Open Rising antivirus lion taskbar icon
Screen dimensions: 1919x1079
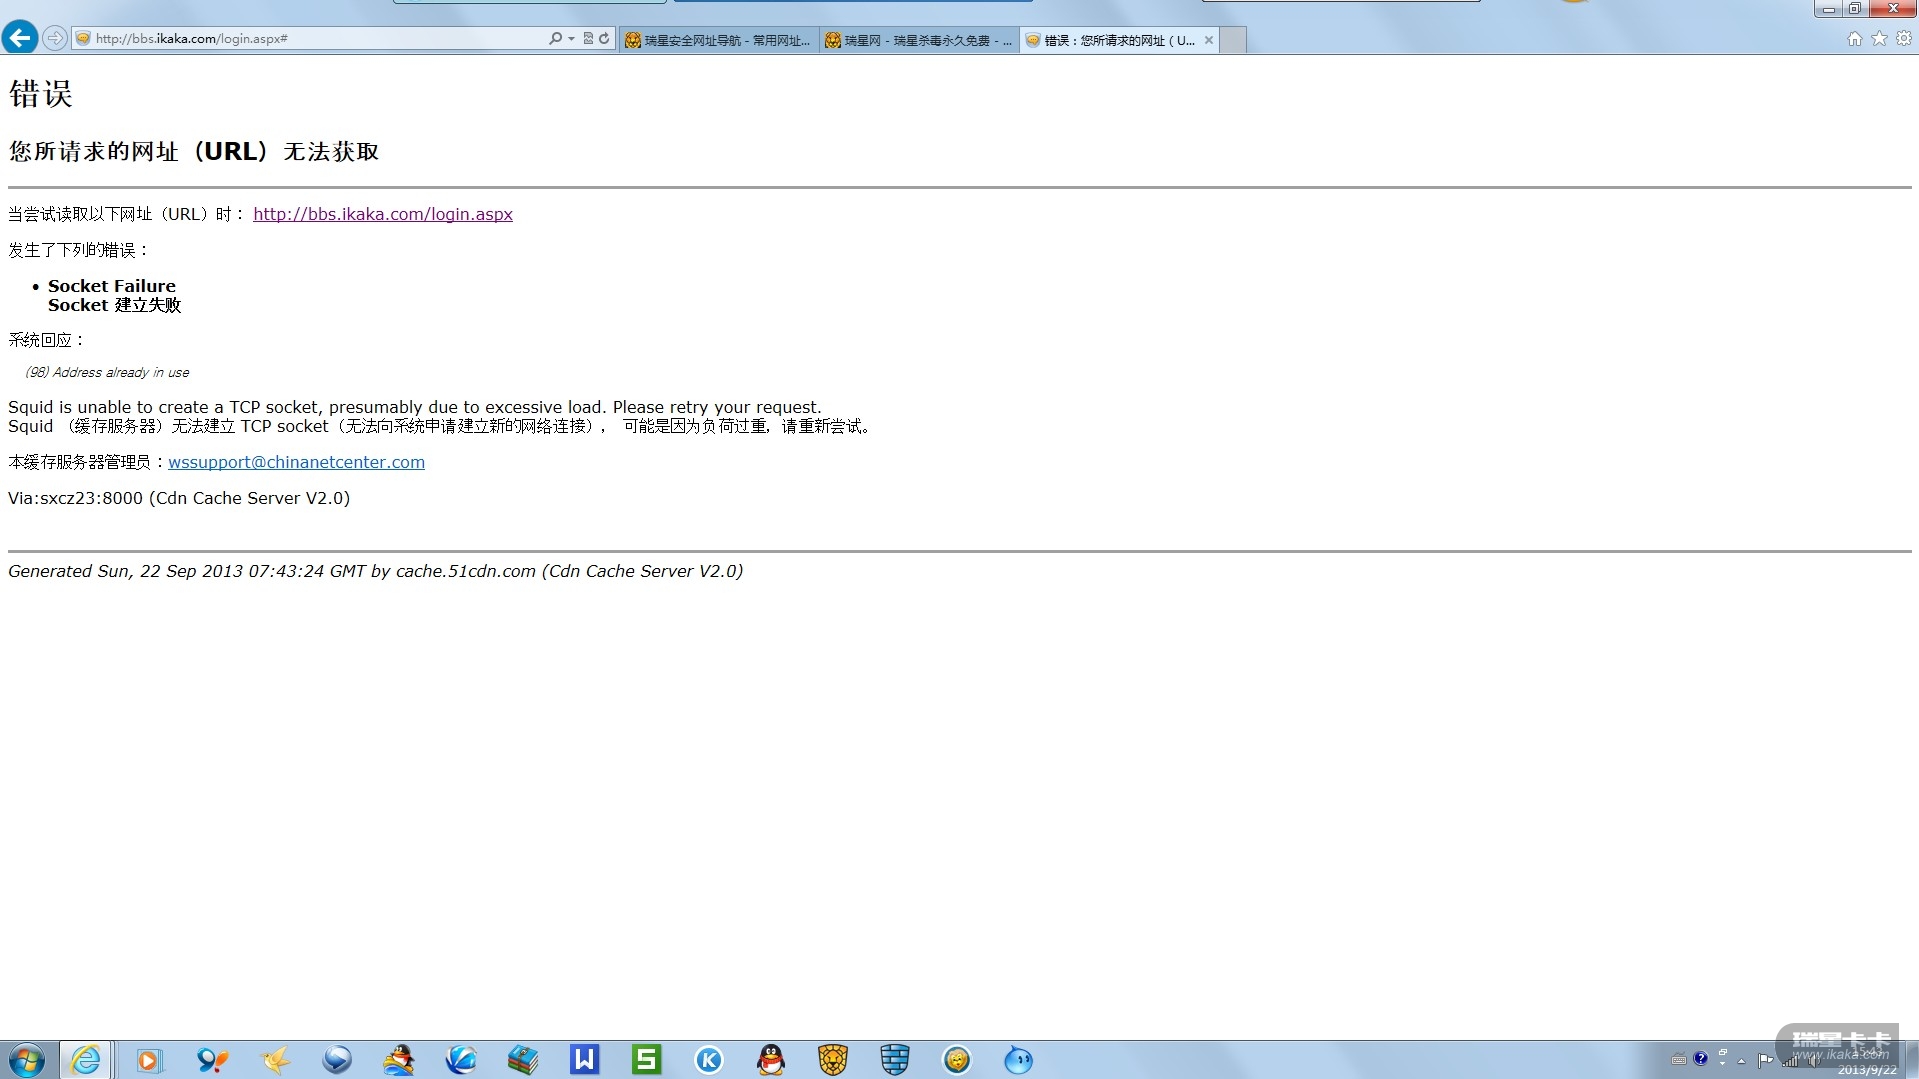click(833, 1060)
